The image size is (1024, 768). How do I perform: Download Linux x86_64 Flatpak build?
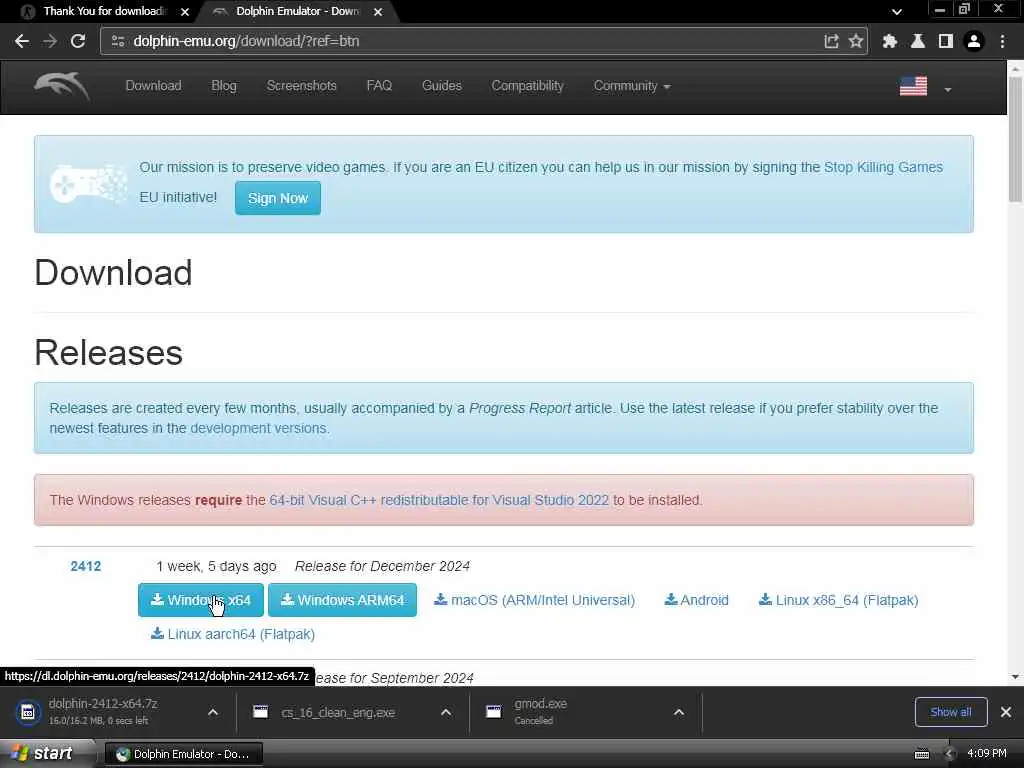click(839, 600)
